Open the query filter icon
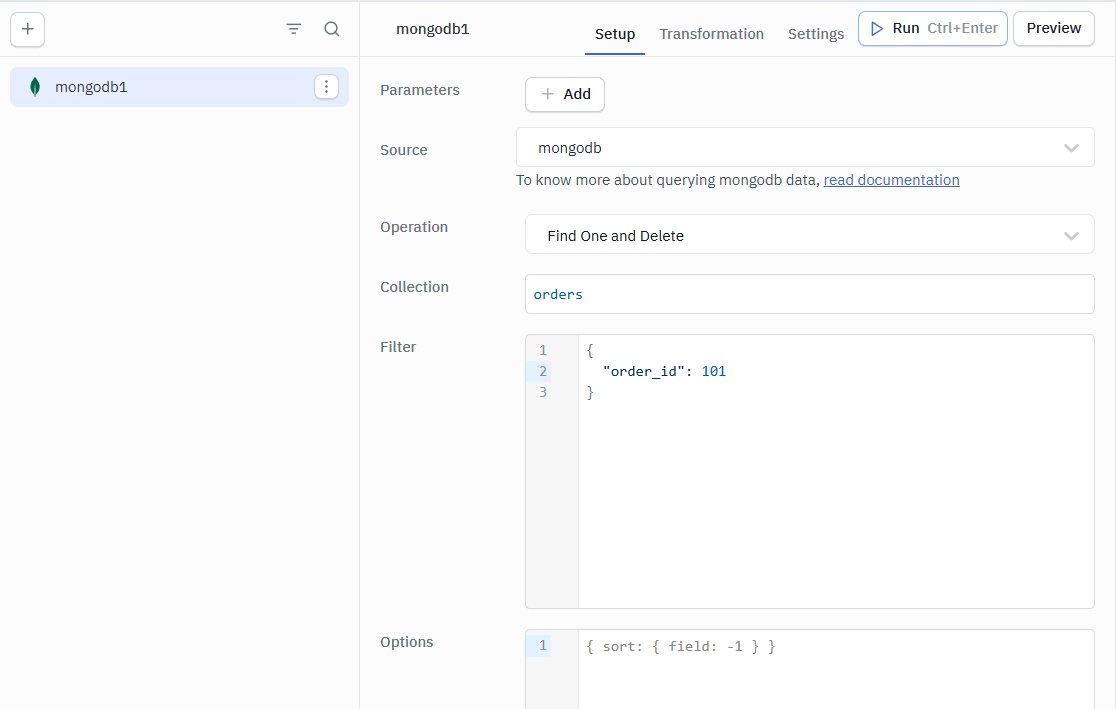The height and width of the screenshot is (709, 1117). (x=294, y=29)
